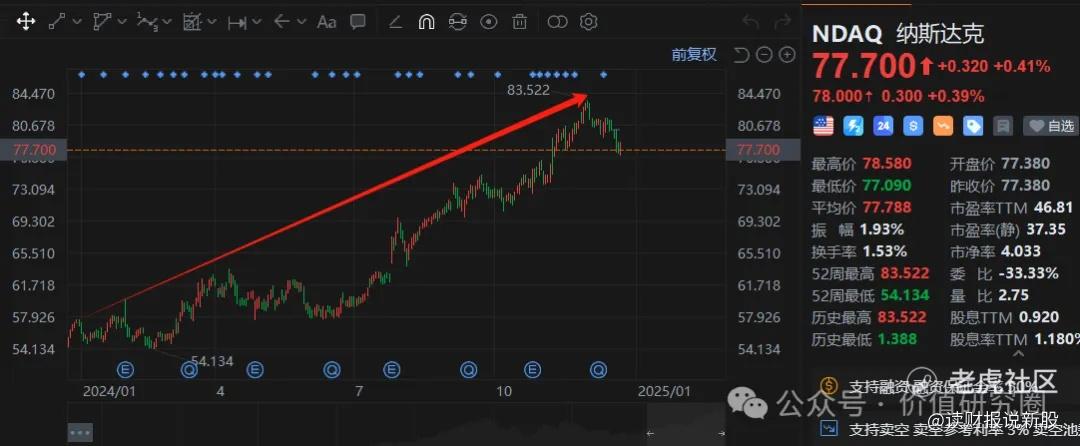
Task: Click the 24-hour trading icon
Action: pyautogui.click(x=883, y=125)
